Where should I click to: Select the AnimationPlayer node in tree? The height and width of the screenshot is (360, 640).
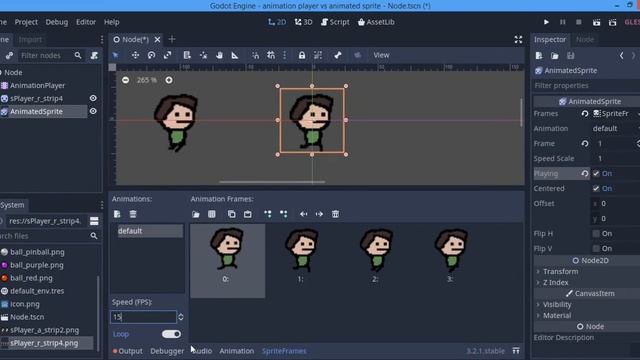coord(37,85)
